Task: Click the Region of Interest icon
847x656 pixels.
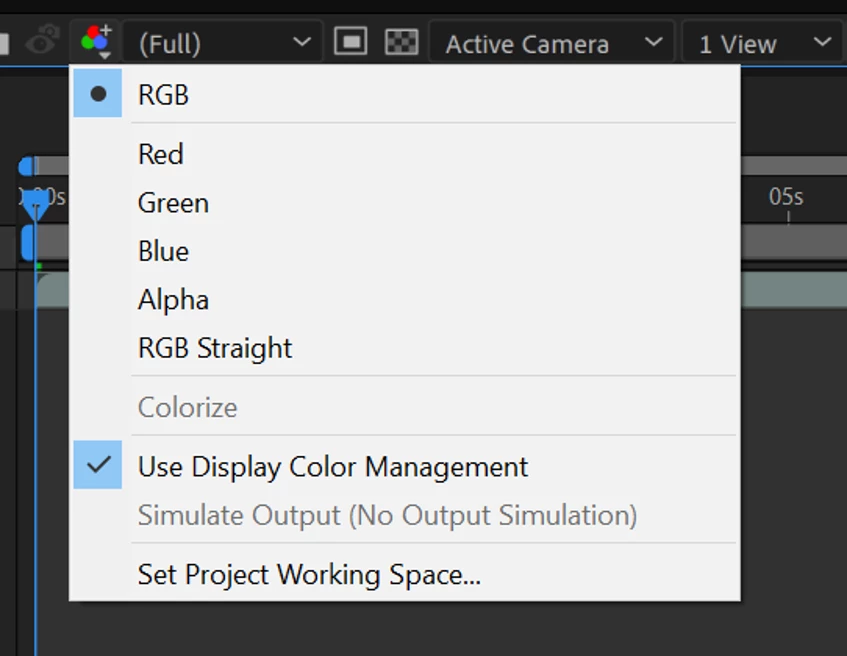Action: [x=350, y=42]
